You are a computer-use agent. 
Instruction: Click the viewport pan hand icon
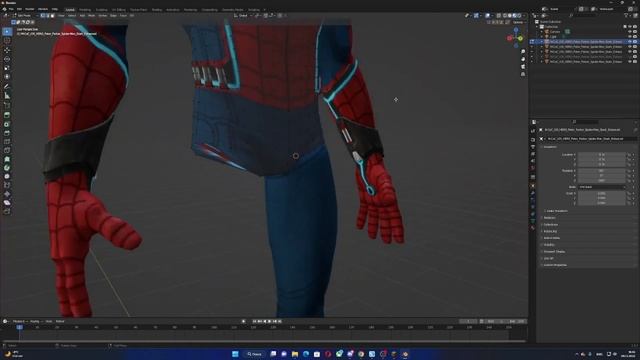pyautogui.click(x=523, y=59)
